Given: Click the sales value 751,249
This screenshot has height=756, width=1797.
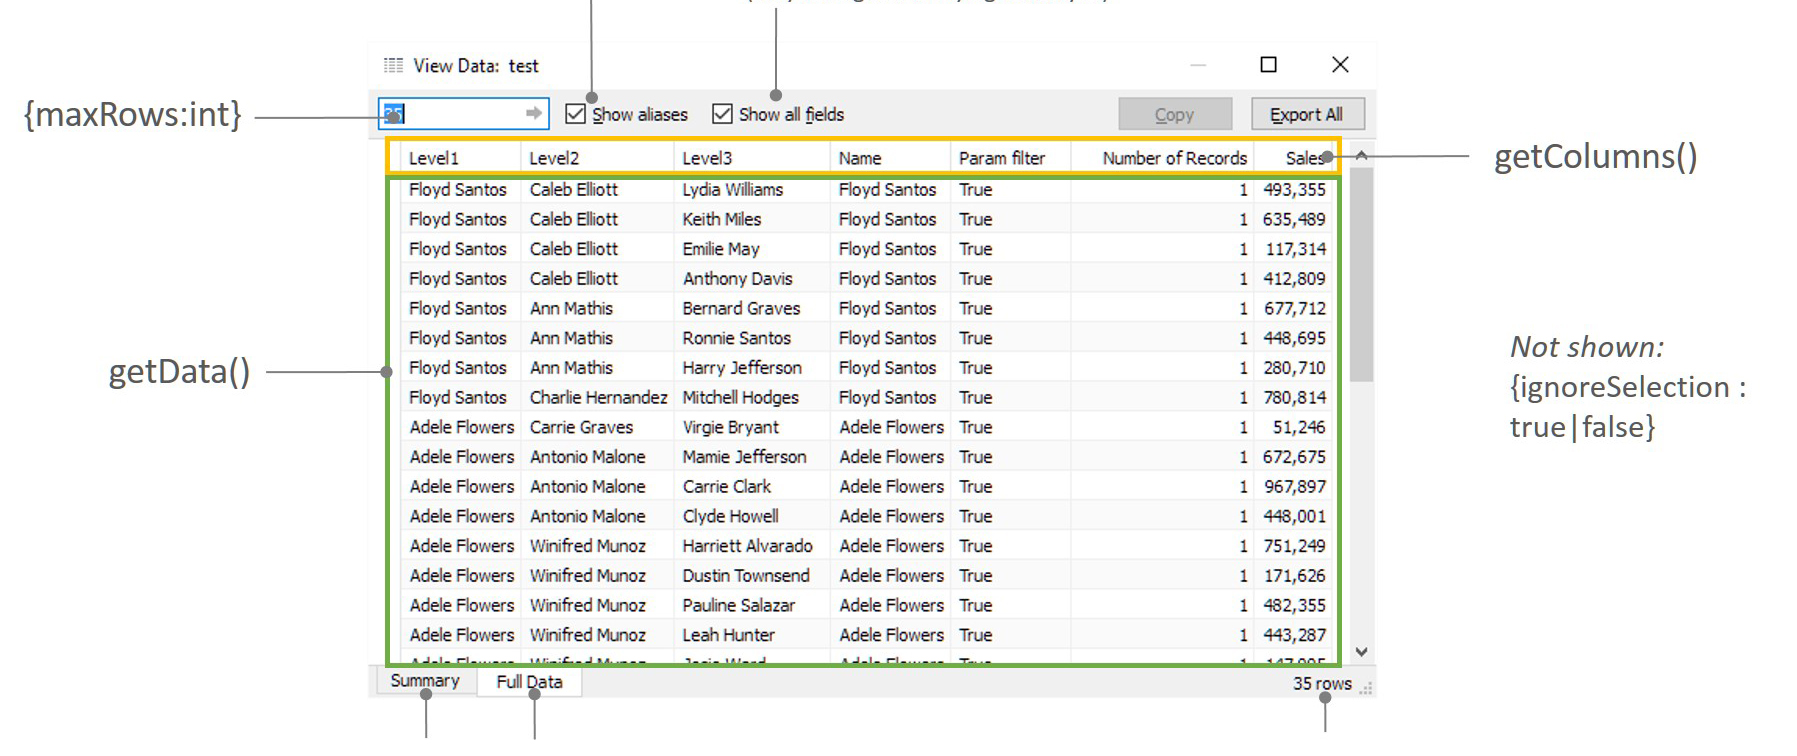Looking at the screenshot, I should pos(1294,546).
